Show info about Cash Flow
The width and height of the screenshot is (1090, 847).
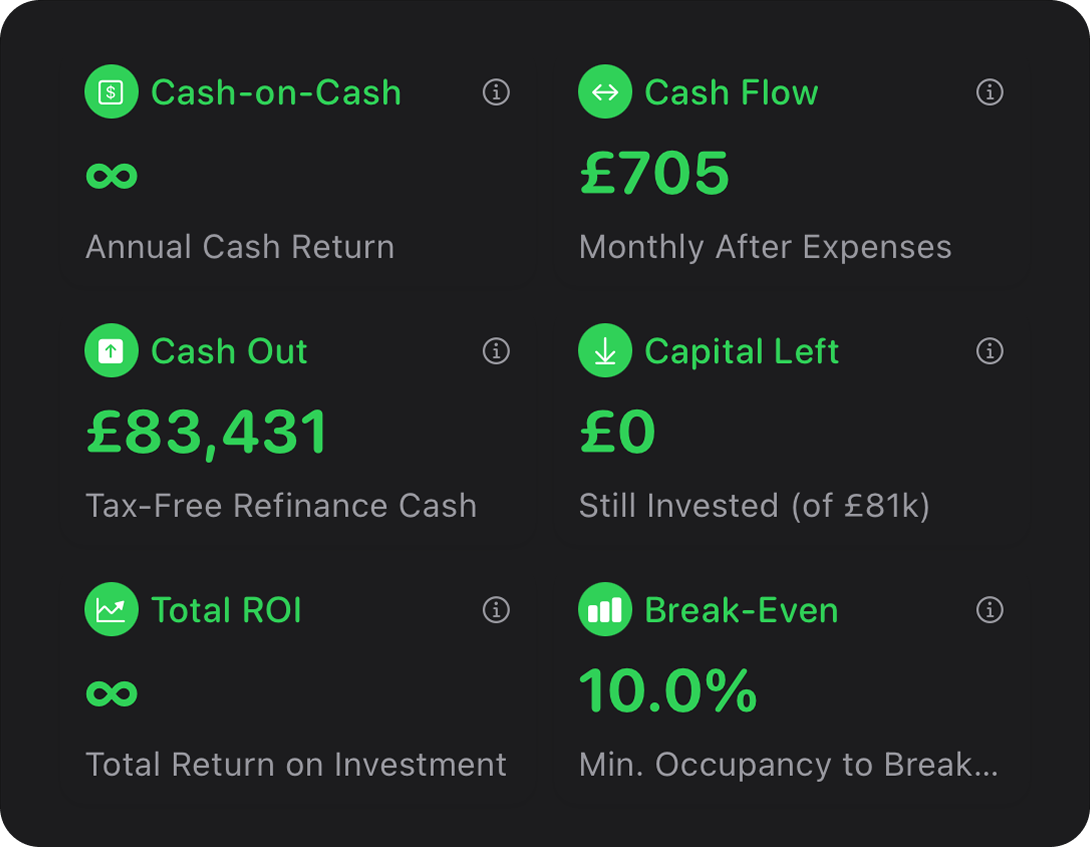pos(989,92)
